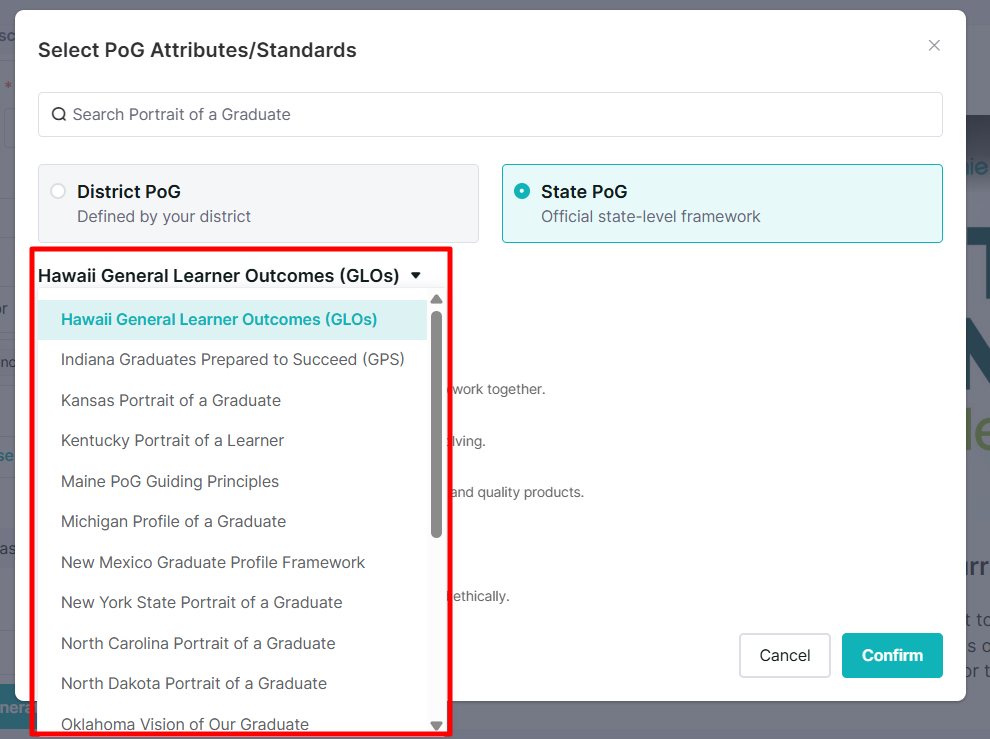Image resolution: width=990 pixels, height=739 pixels.
Task: Select the State PoG radio option
Action: (522, 191)
